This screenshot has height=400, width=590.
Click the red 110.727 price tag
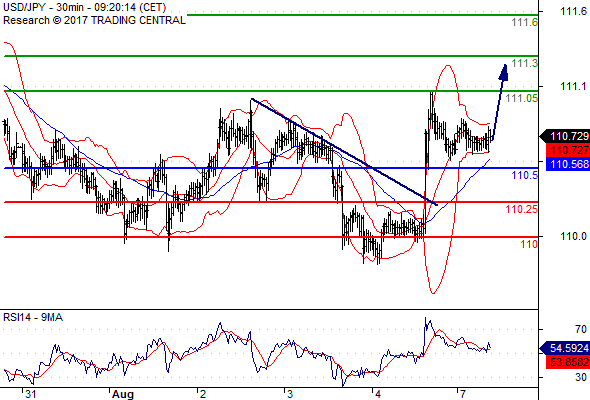567,151
